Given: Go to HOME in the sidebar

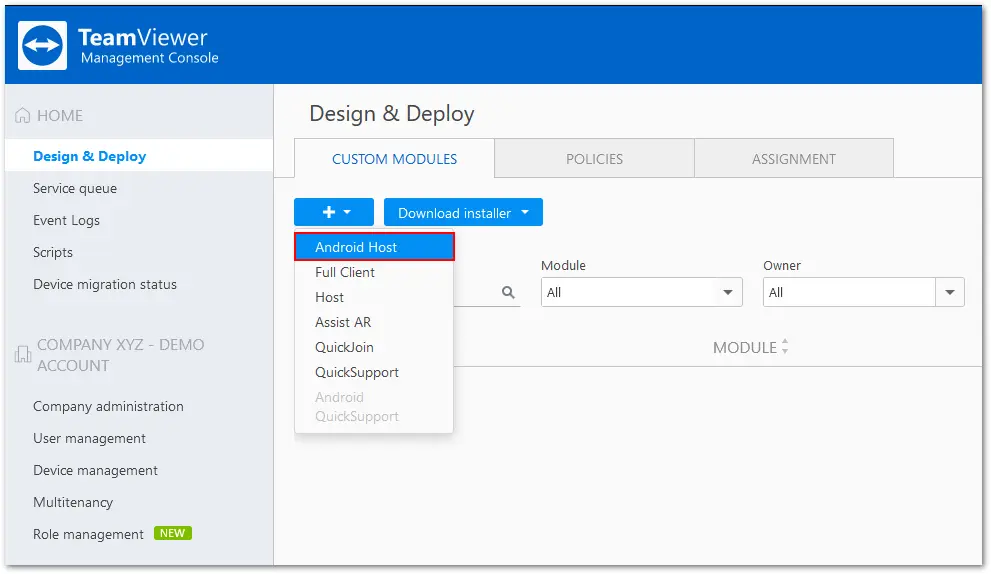Looking at the screenshot, I should 60,116.
